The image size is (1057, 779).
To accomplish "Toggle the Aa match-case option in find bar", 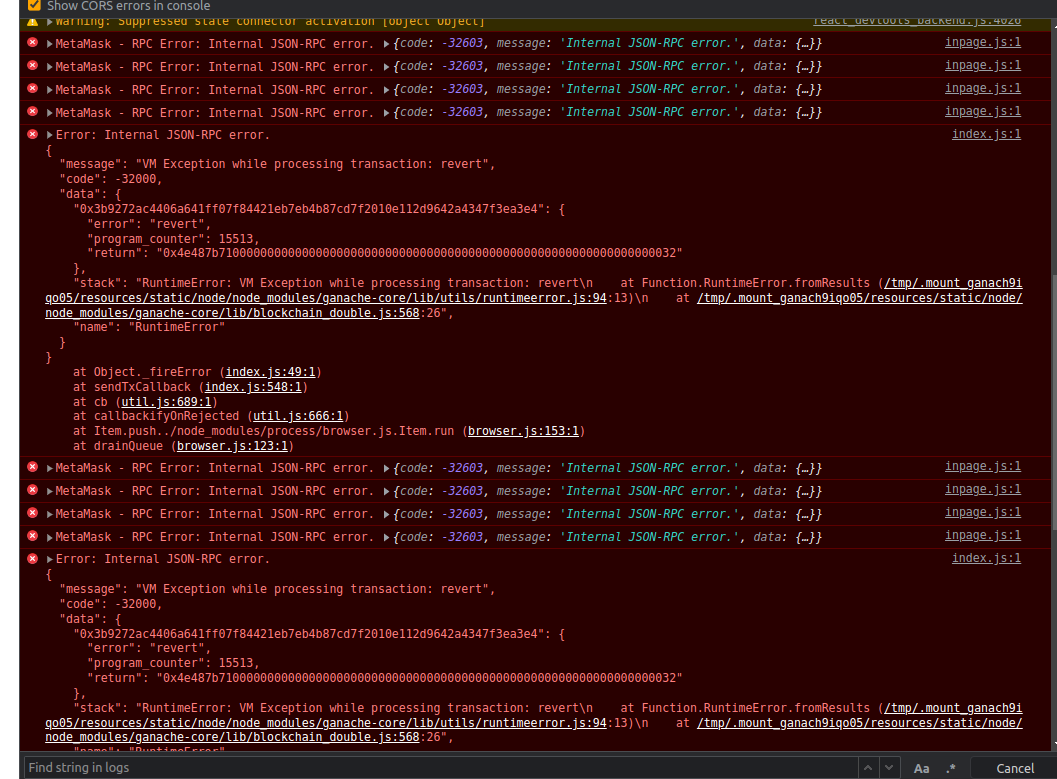I will click(921, 767).
